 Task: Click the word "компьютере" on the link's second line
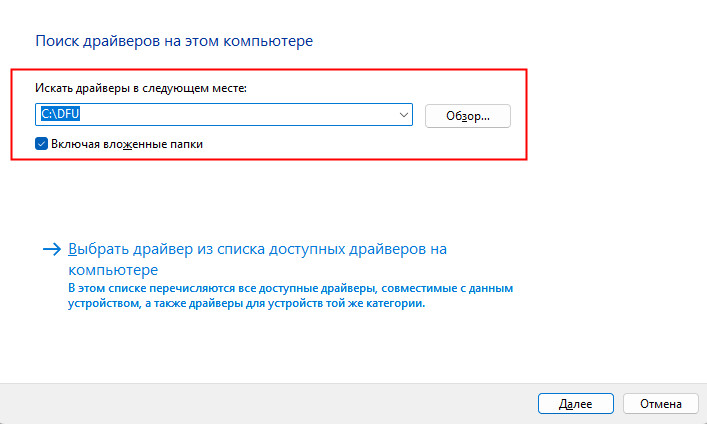(115, 270)
